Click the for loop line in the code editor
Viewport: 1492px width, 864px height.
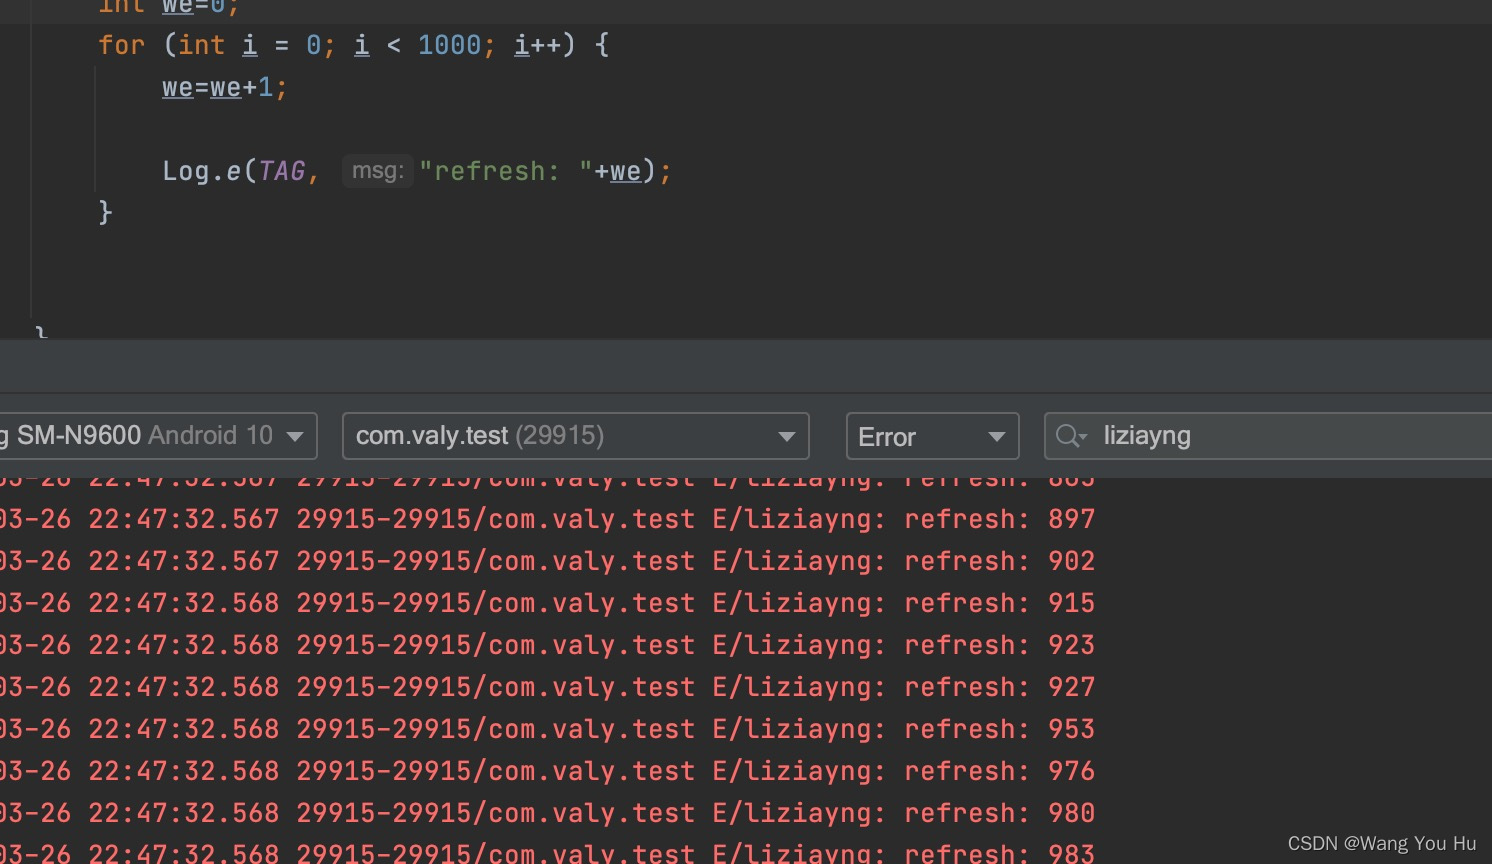(x=354, y=45)
